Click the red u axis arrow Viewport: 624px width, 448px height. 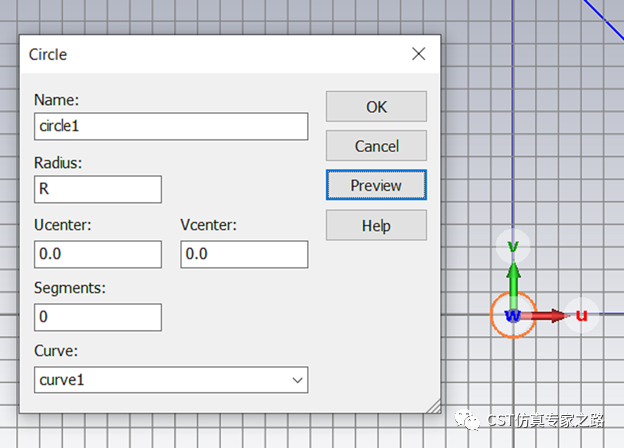[x=547, y=316]
